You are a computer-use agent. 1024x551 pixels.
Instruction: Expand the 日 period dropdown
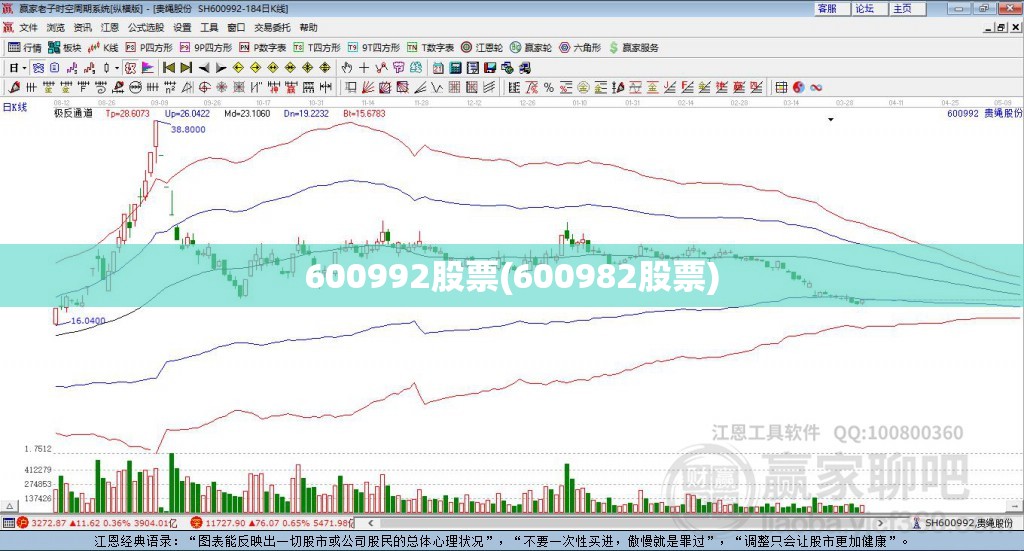pyautogui.click(x=24, y=68)
